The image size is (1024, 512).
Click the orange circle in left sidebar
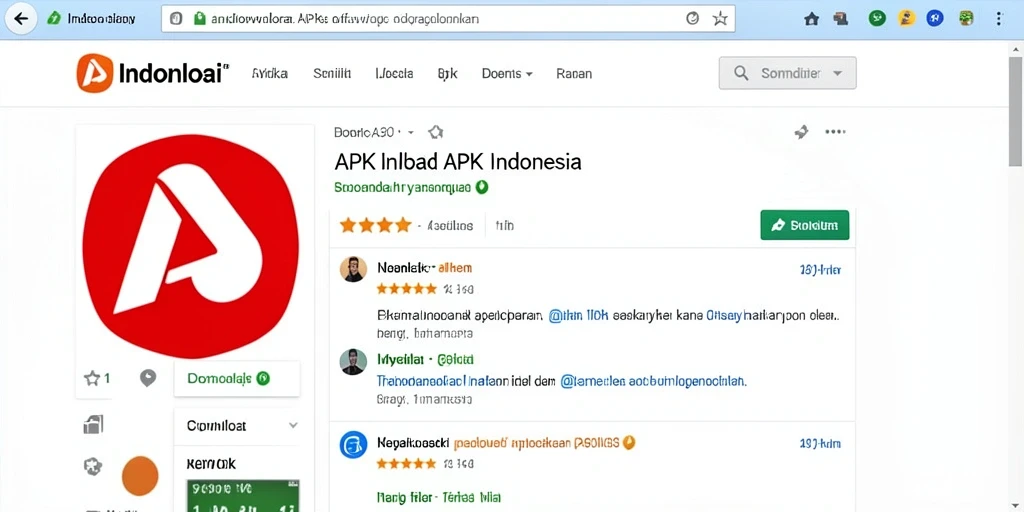pos(140,475)
